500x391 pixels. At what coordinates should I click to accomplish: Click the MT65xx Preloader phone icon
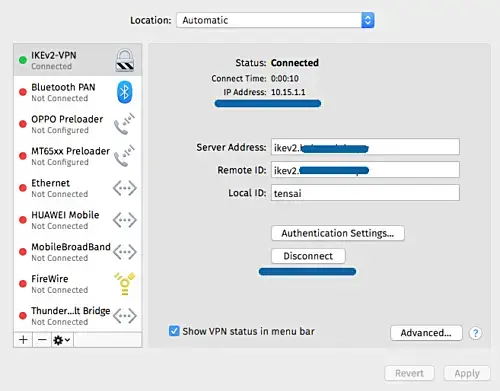[x=124, y=156]
